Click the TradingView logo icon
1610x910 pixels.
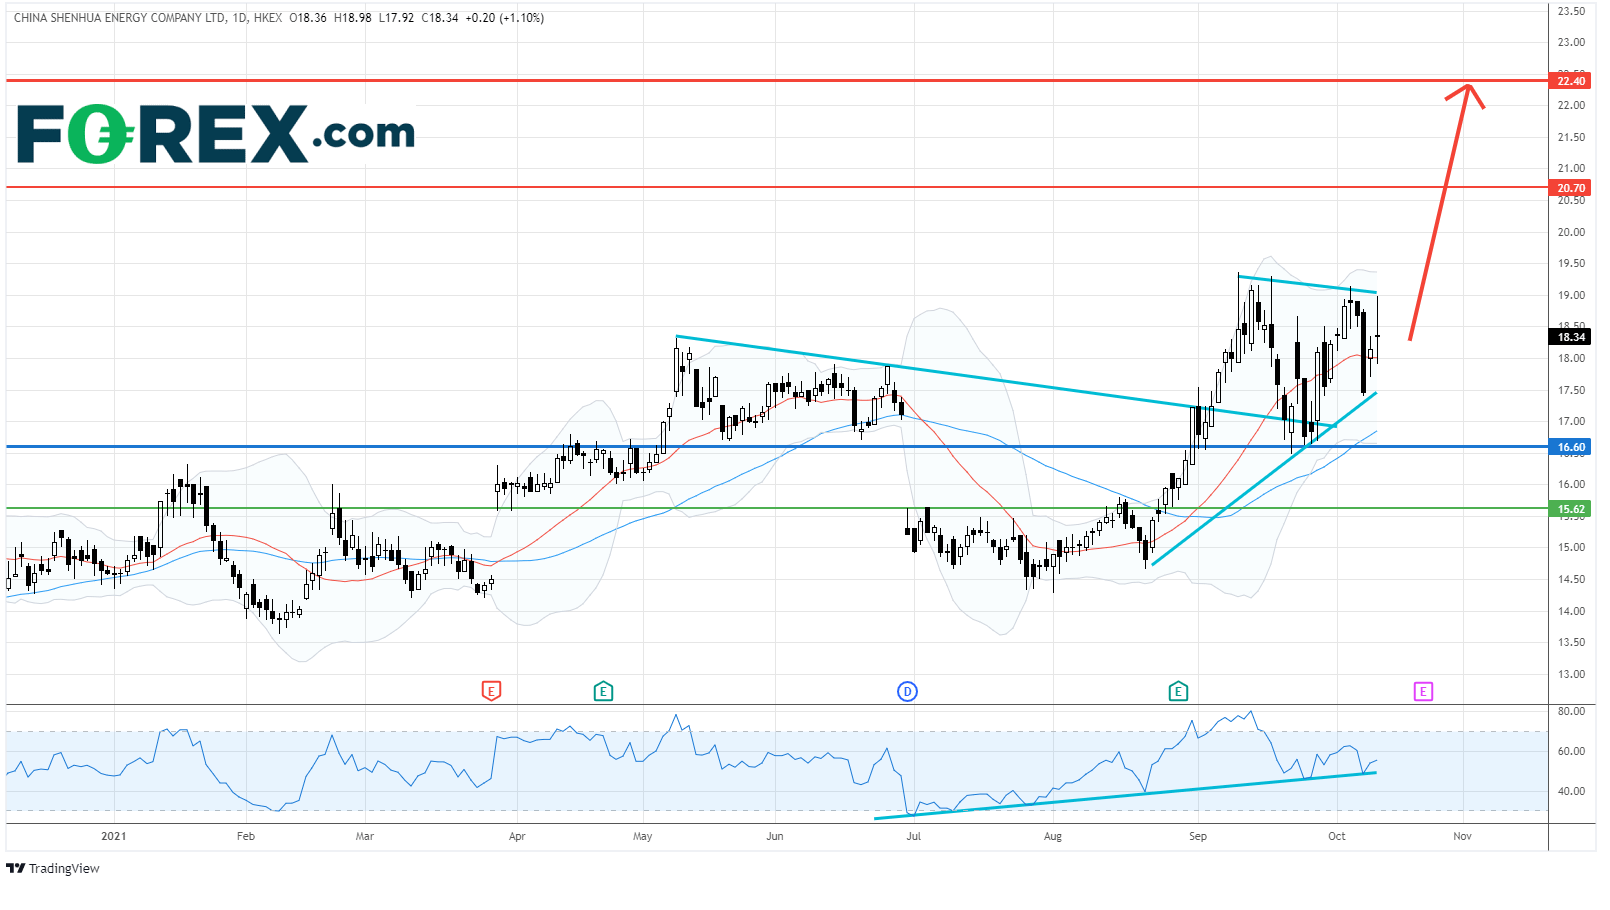[x=15, y=868]
